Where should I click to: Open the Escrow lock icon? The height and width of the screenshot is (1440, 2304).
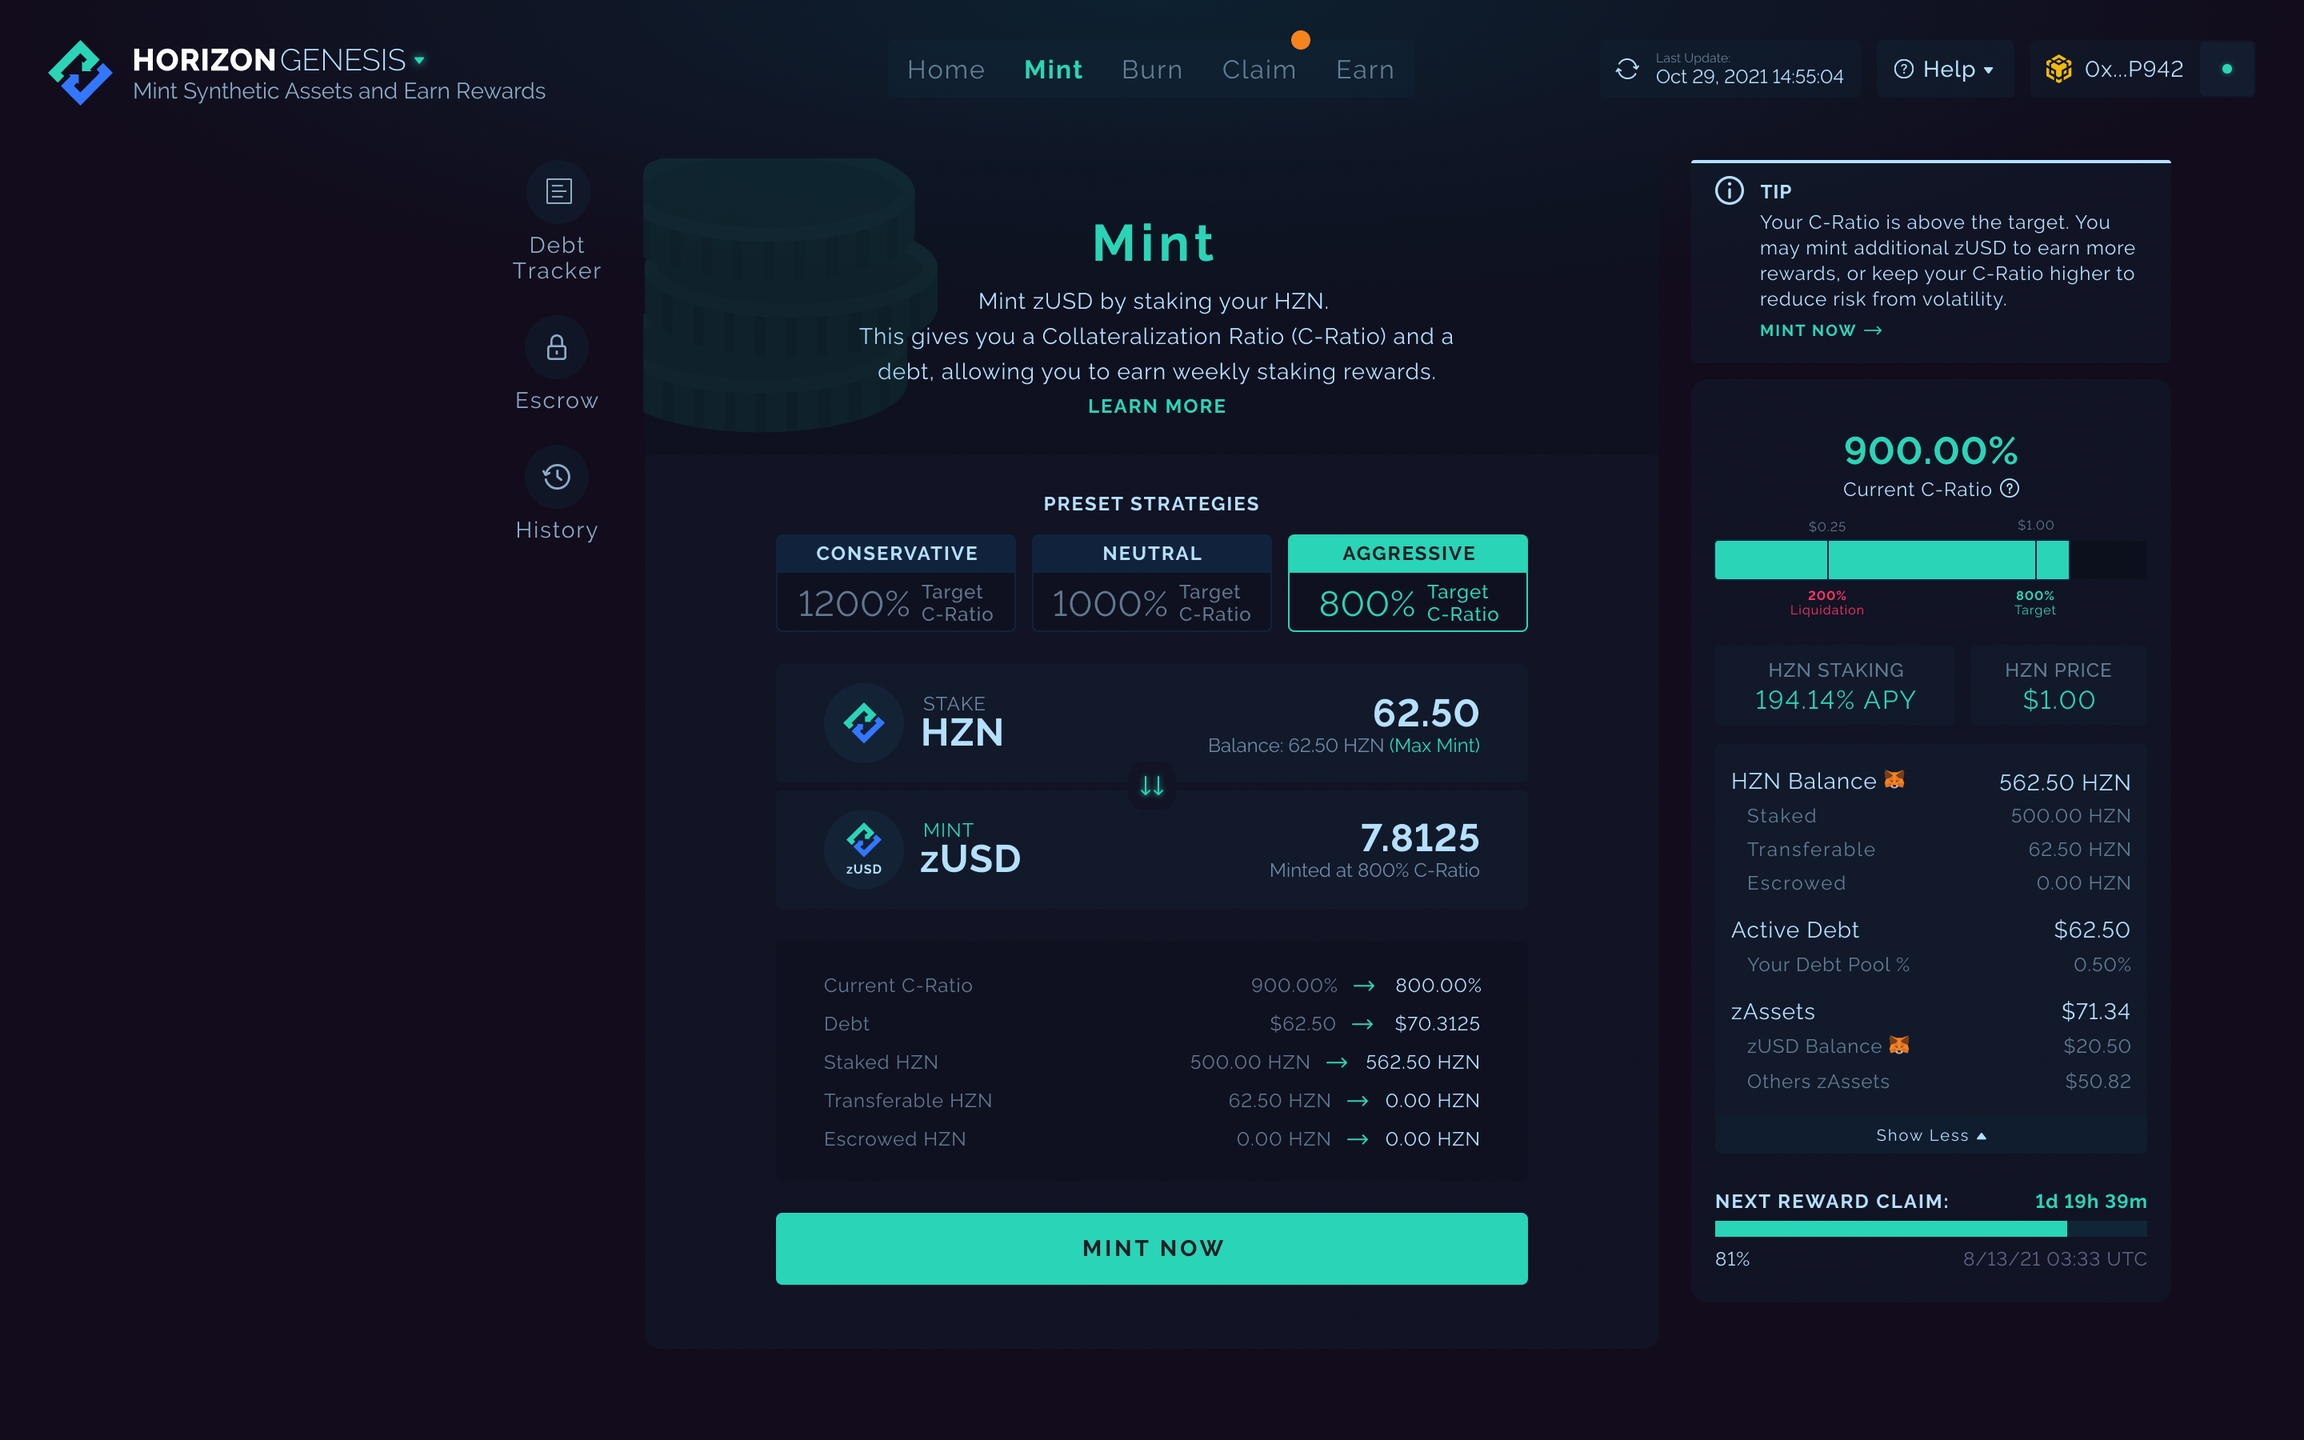tap(556, 348)
